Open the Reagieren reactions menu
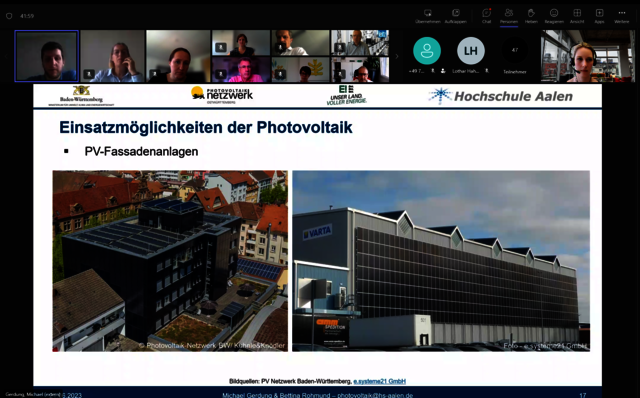 pyautogui.click(x=554, y=16)
